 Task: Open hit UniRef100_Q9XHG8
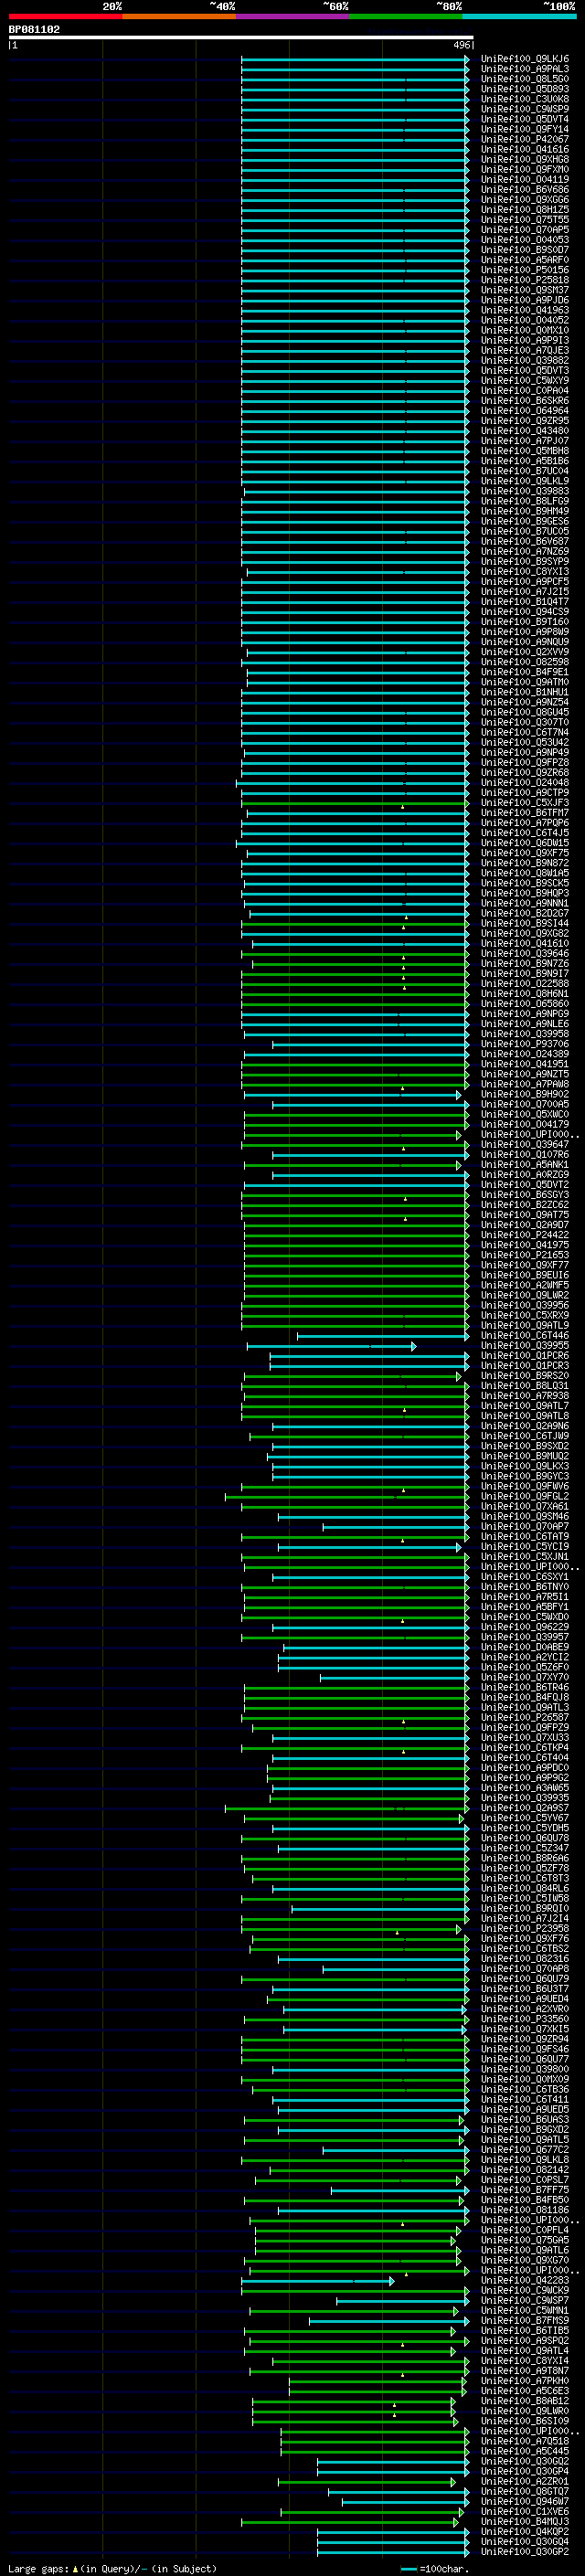point(524,159)
